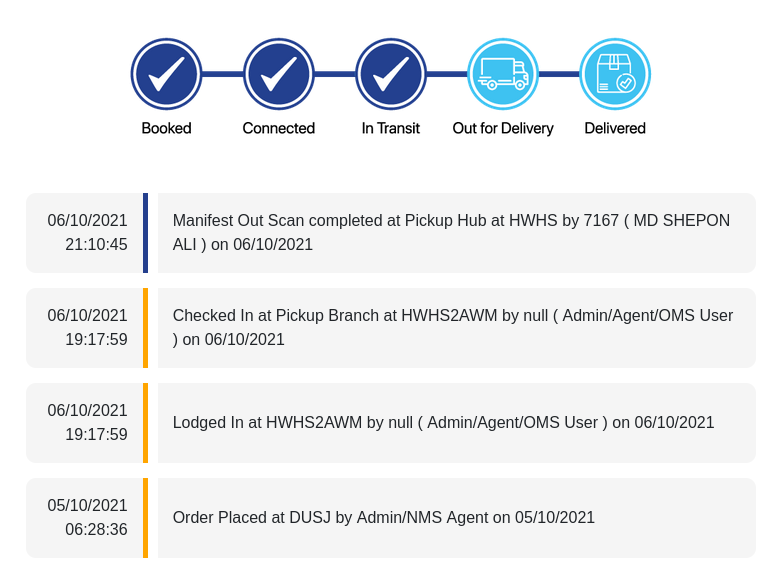783x582 pixels.
Task: Click the orange marker bar beside Order Placed
Action: point(145,517)
